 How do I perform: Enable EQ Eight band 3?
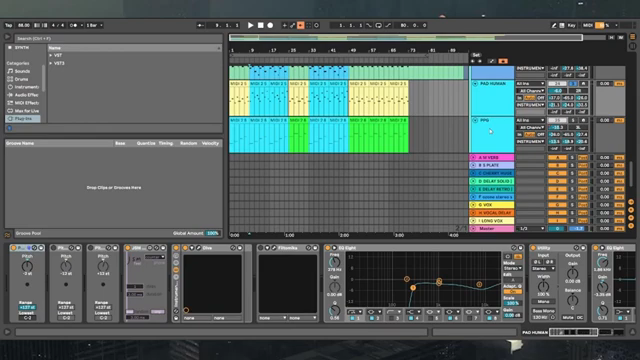click(x=391, y=318)
